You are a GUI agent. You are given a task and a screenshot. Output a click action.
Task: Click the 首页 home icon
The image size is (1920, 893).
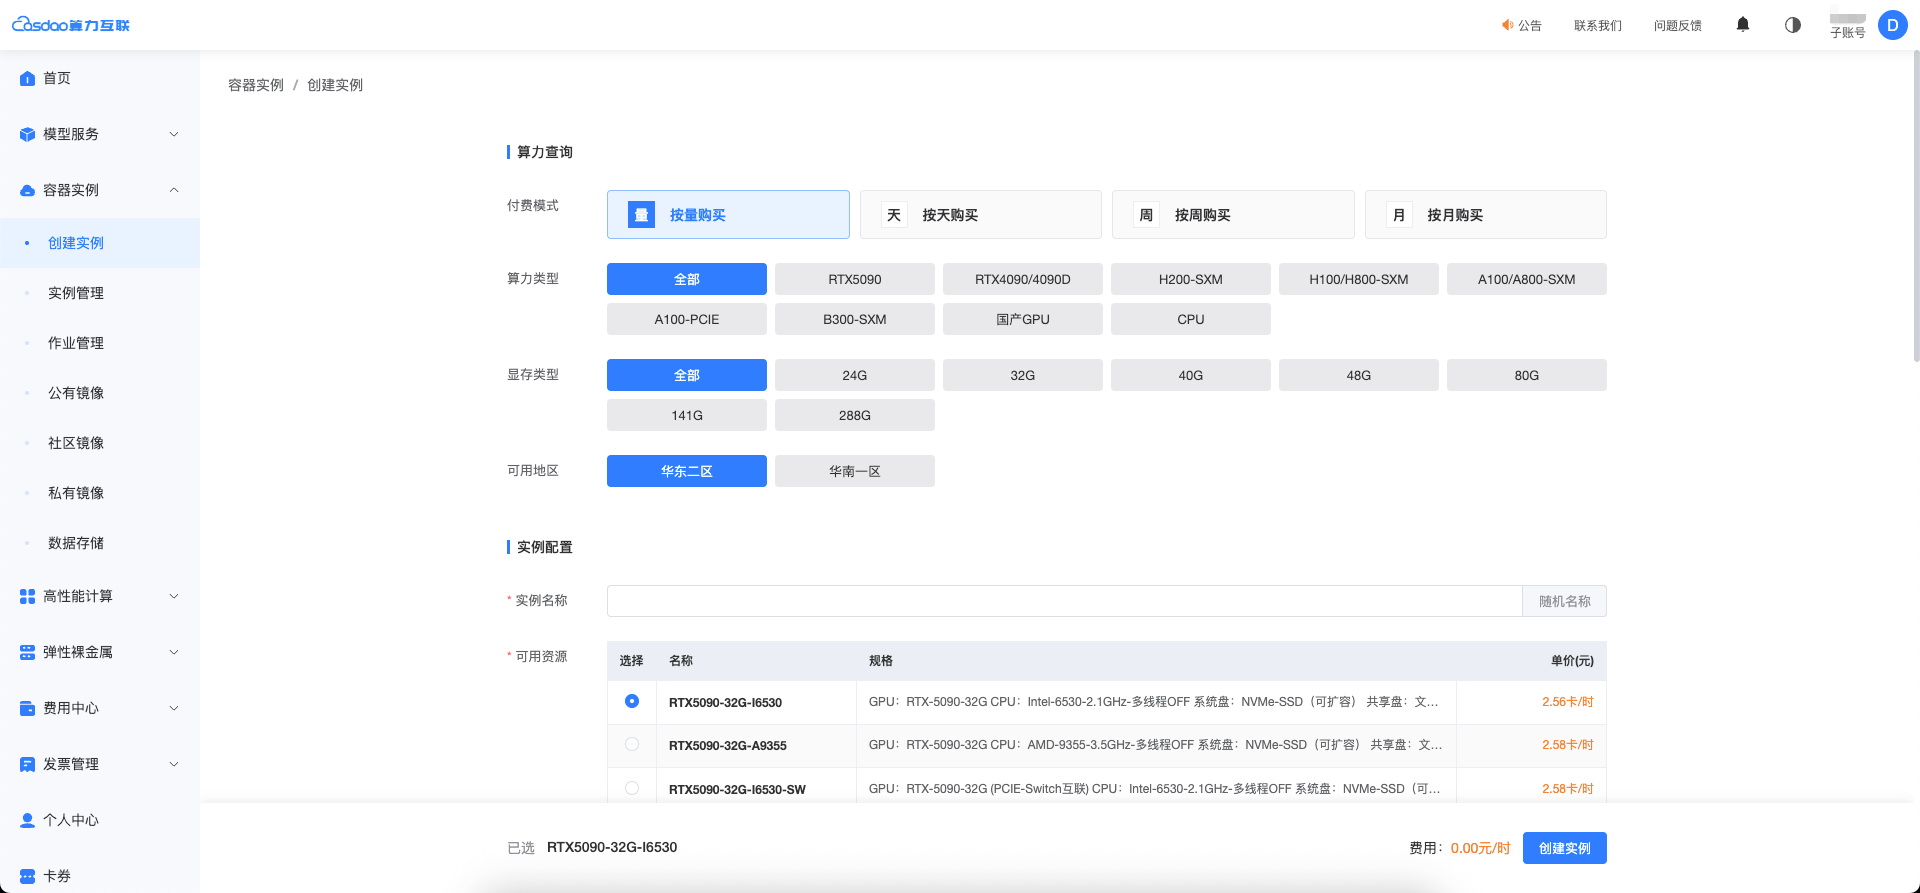(27, 78)
